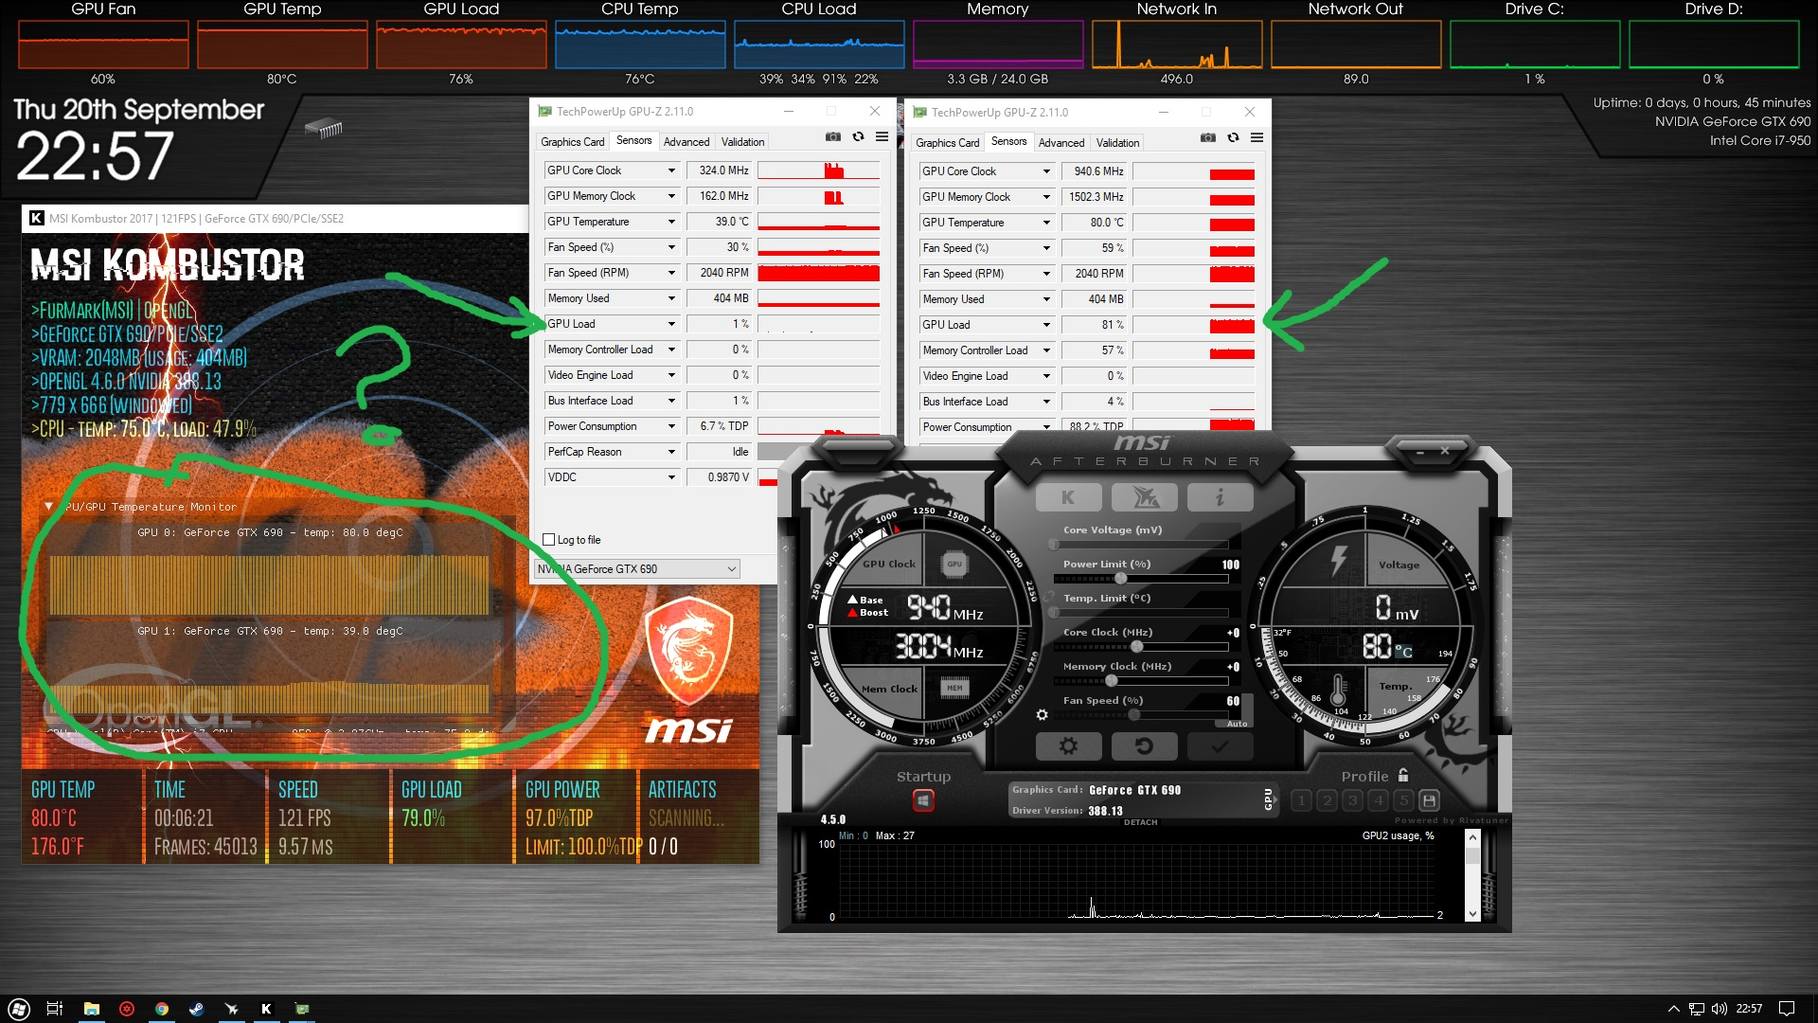Image resolution: width=1818 pixels, height=1023 pixels.
Task: Open the volume icon in system tray
Action: click(x=1719, y=1008)
